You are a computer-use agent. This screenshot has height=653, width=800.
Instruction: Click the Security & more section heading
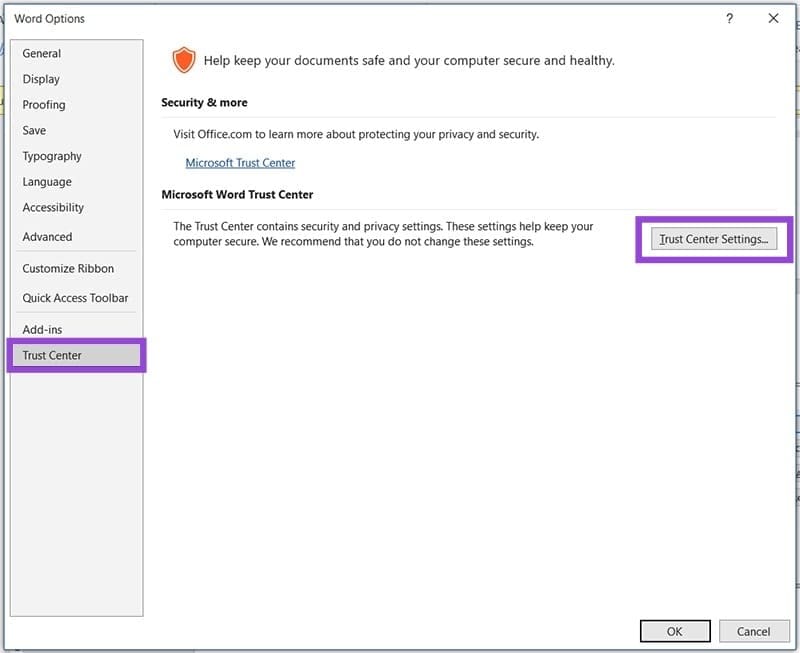tap(205, 102)
